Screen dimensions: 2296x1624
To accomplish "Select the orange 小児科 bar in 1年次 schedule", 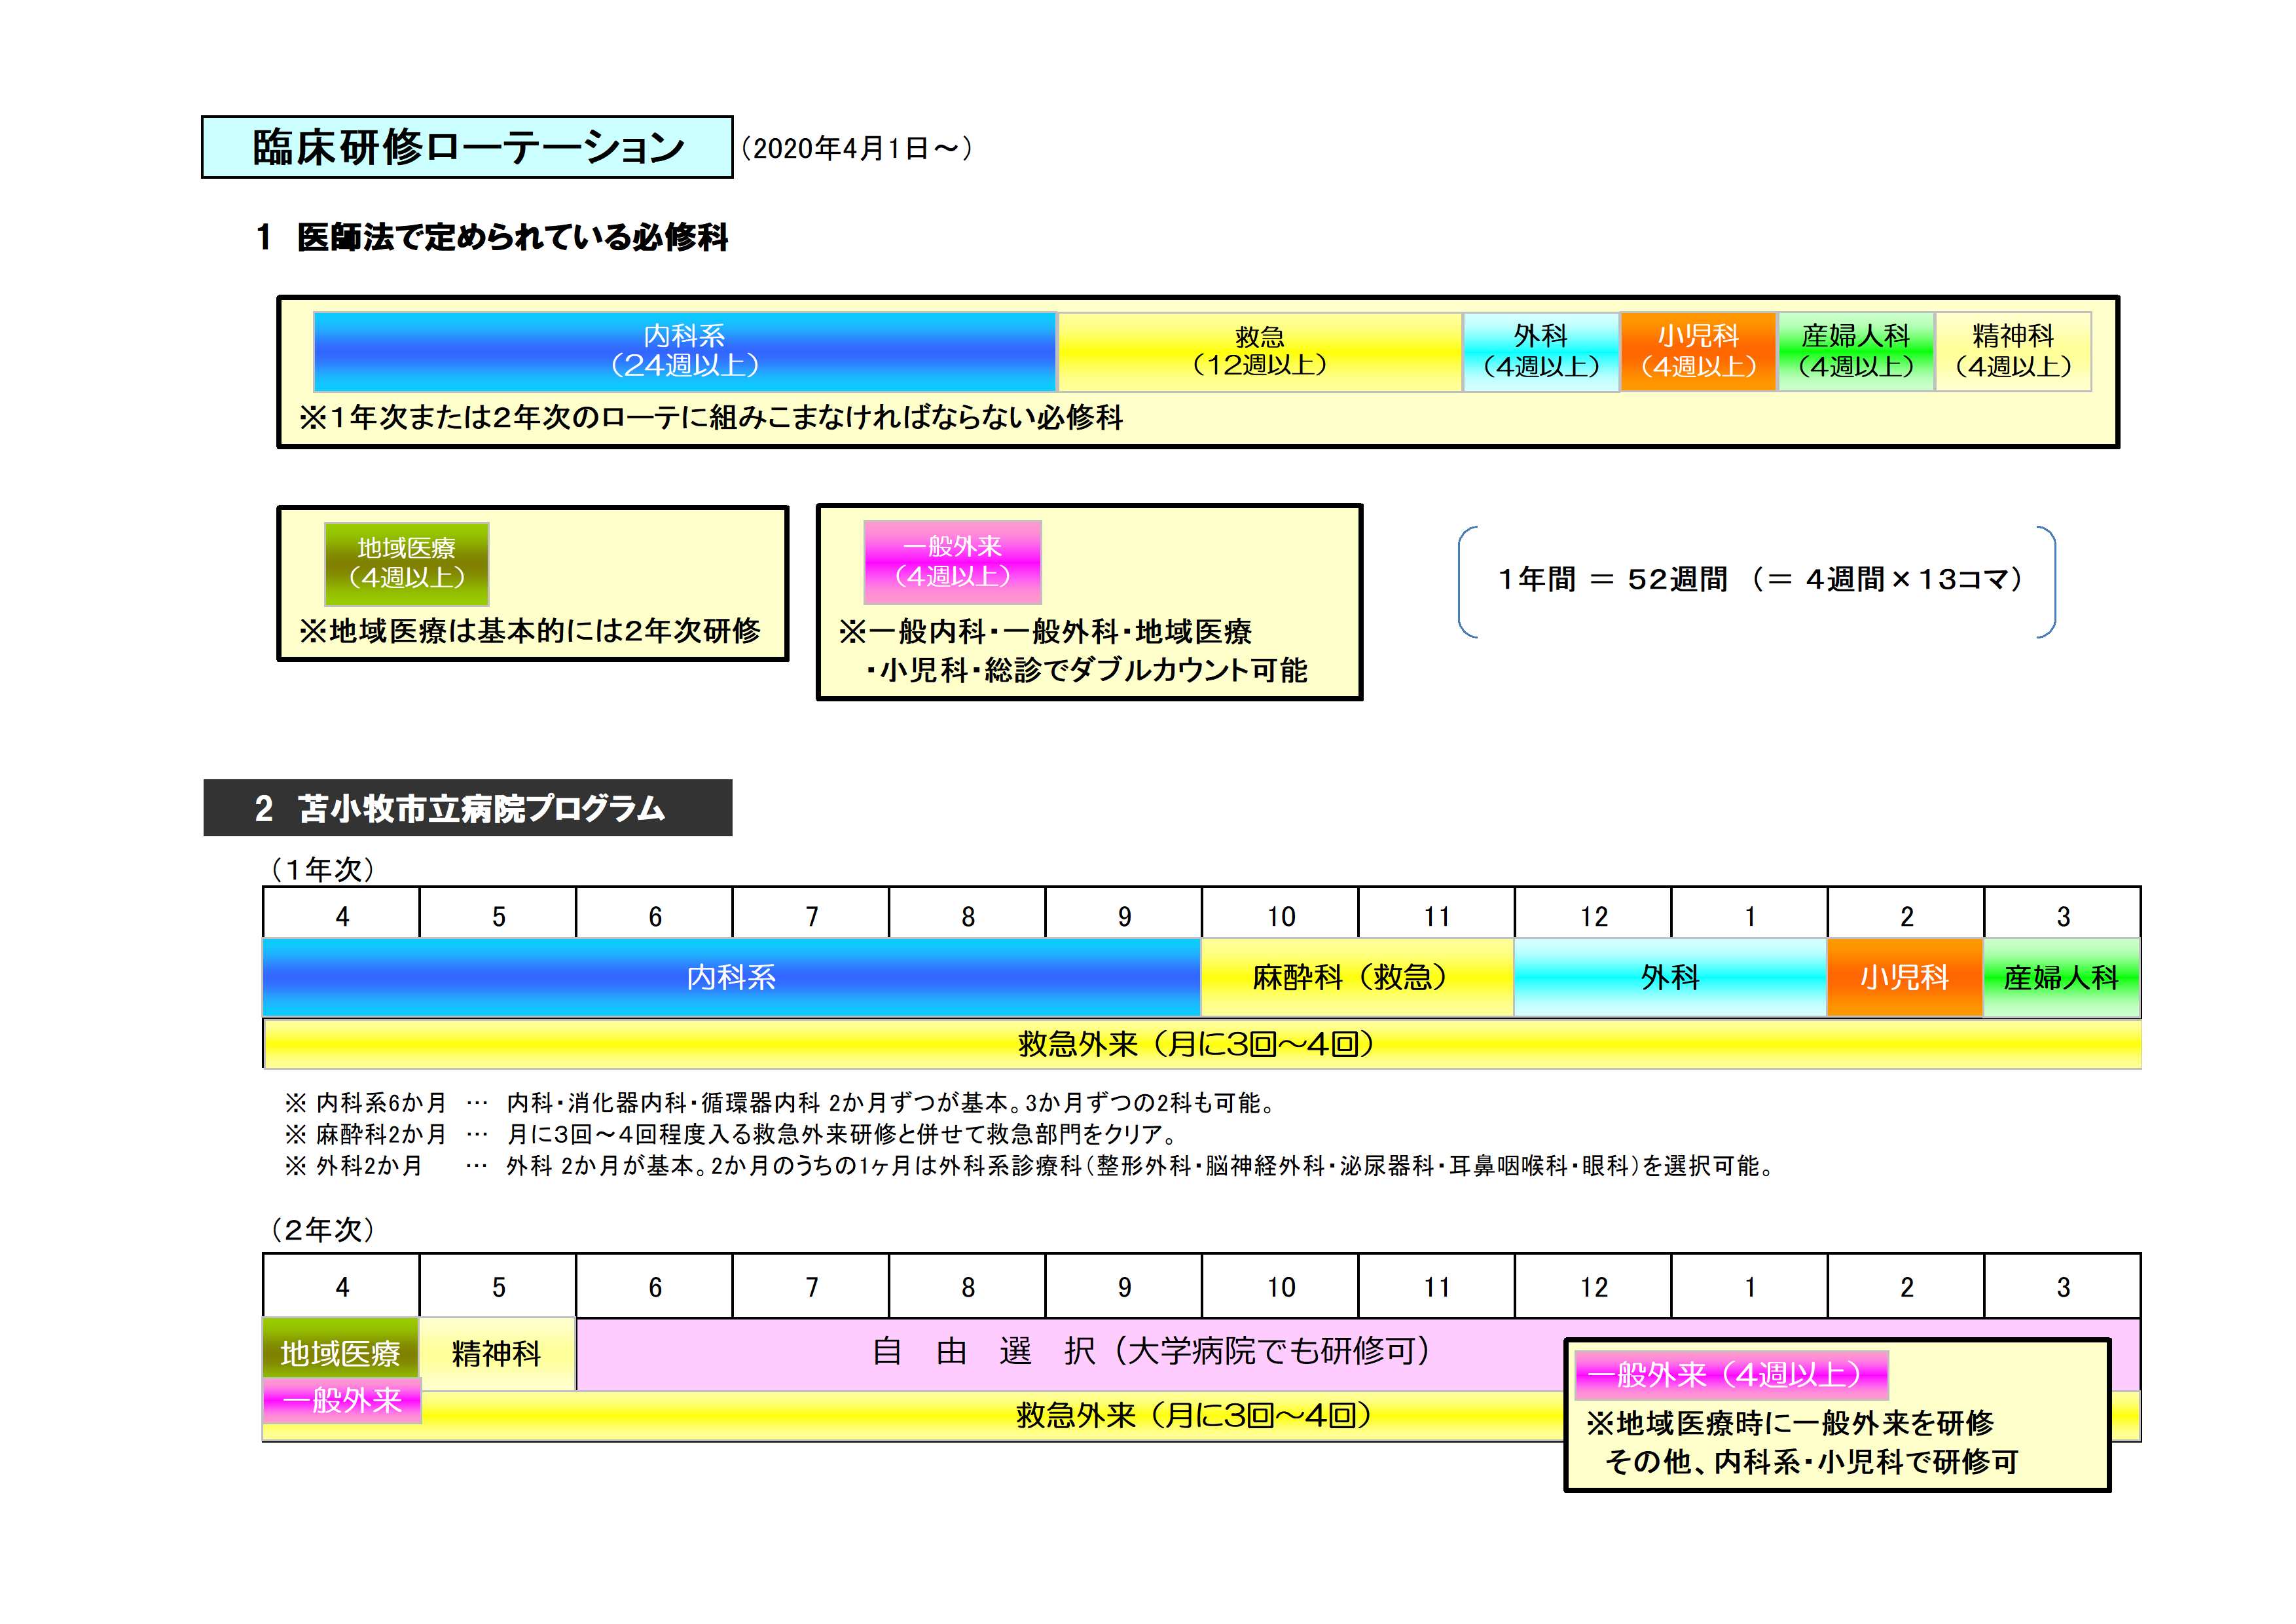I will click(1905, 977).
